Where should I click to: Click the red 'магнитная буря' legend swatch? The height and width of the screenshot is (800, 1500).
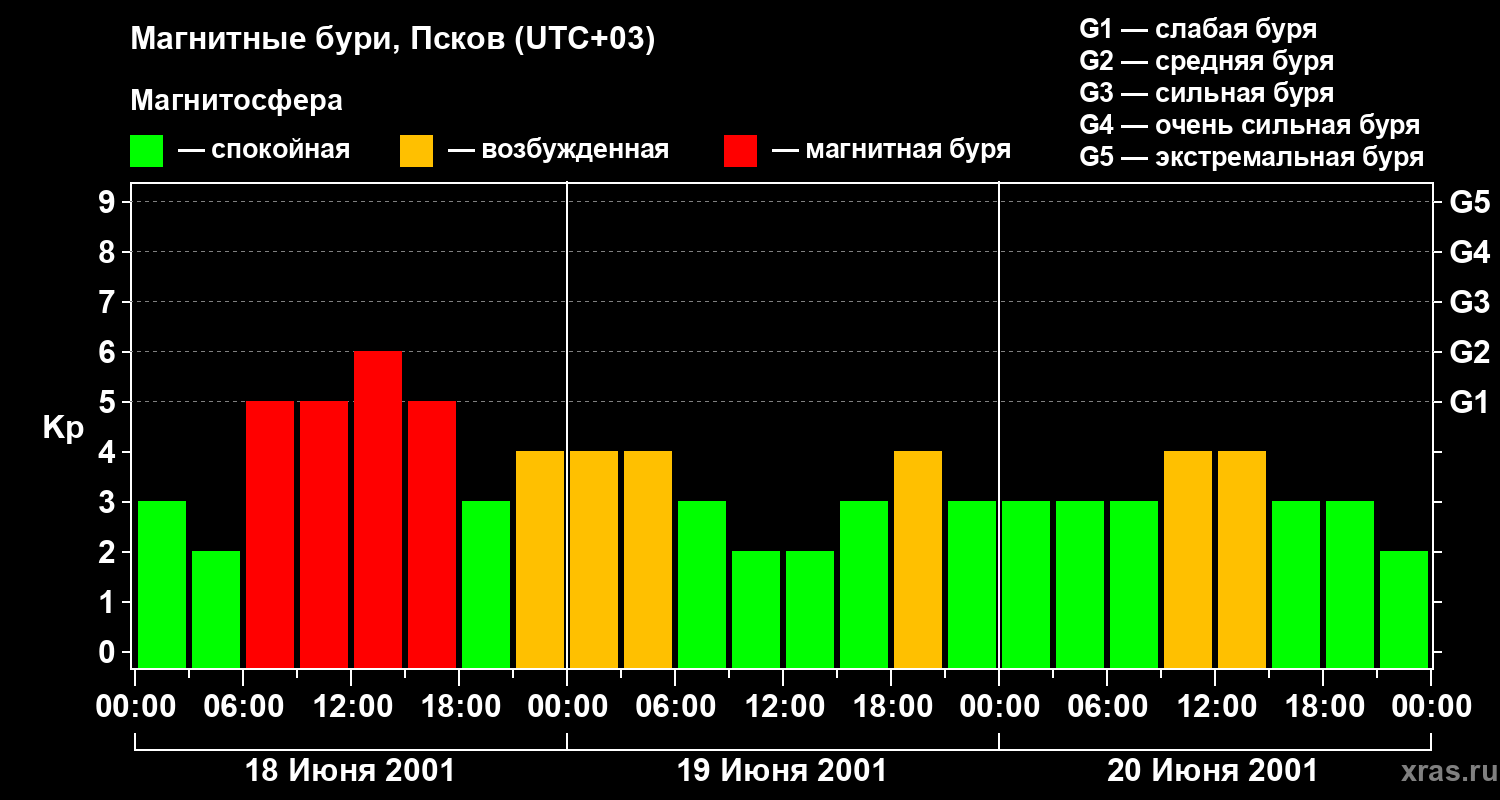click(741, 151)
